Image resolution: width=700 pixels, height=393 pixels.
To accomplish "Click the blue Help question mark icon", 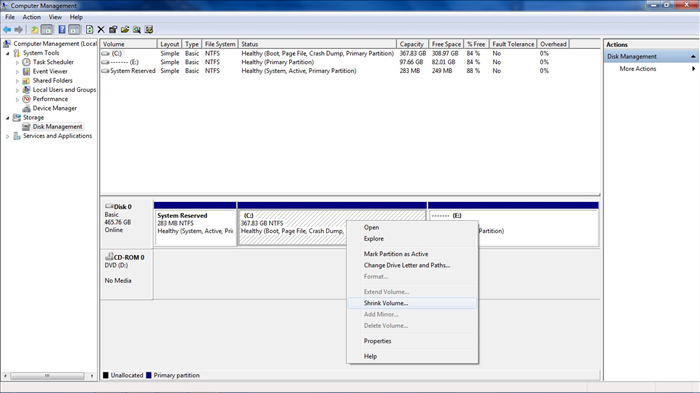I will click(x=62, y=29).
